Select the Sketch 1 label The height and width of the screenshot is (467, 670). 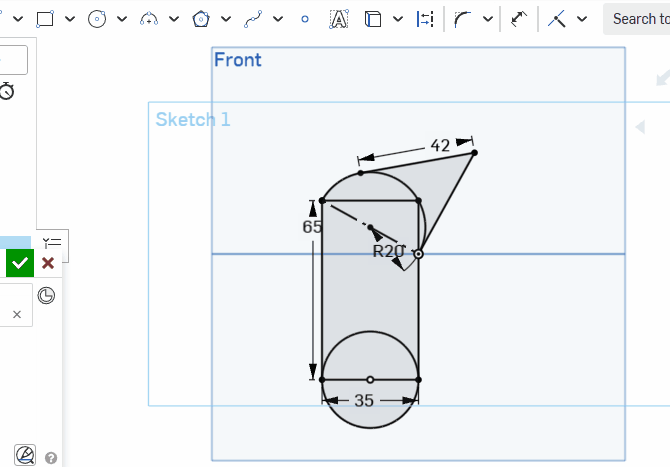click(193, 120)
